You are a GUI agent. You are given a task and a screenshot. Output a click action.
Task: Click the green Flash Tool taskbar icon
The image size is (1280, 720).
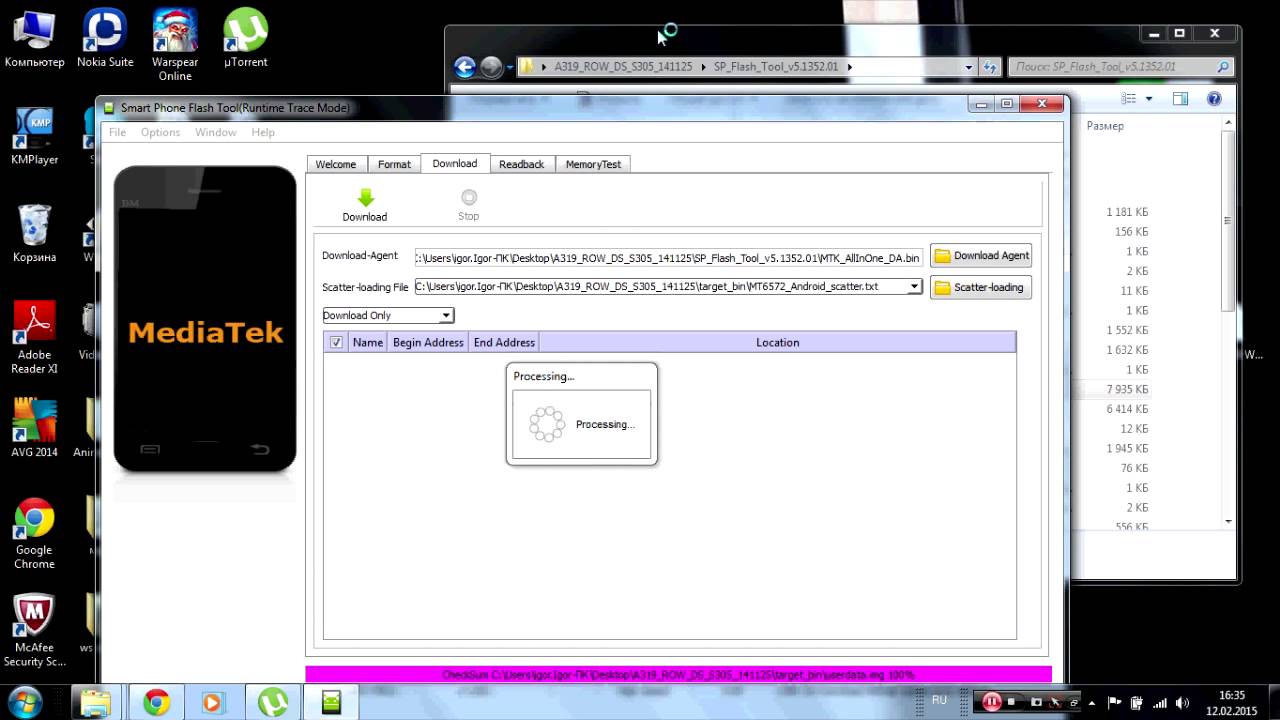(x=331, y=703)
